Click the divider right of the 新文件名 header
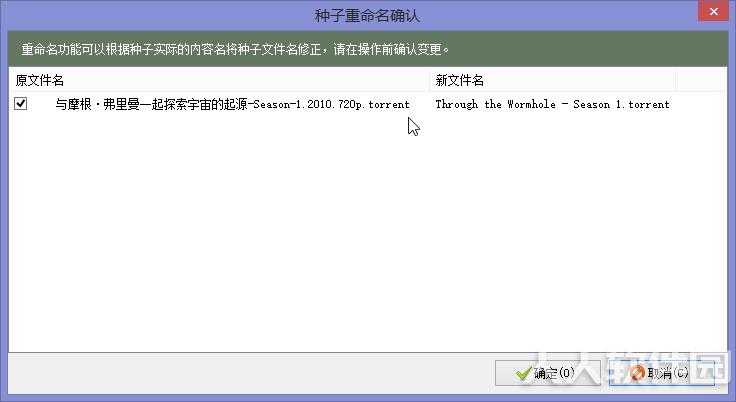Image resolution: width=736 pixels, height=402 pixels. (x=675, y=80)
